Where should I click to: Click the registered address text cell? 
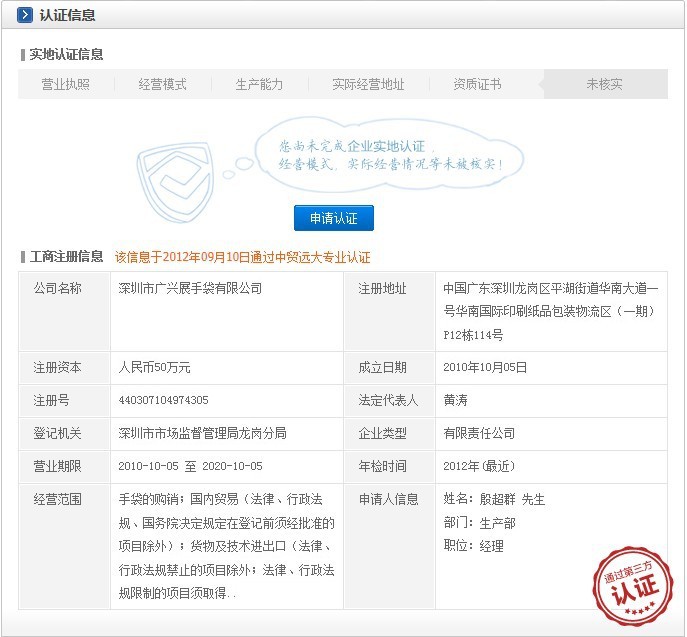(550, 311)
